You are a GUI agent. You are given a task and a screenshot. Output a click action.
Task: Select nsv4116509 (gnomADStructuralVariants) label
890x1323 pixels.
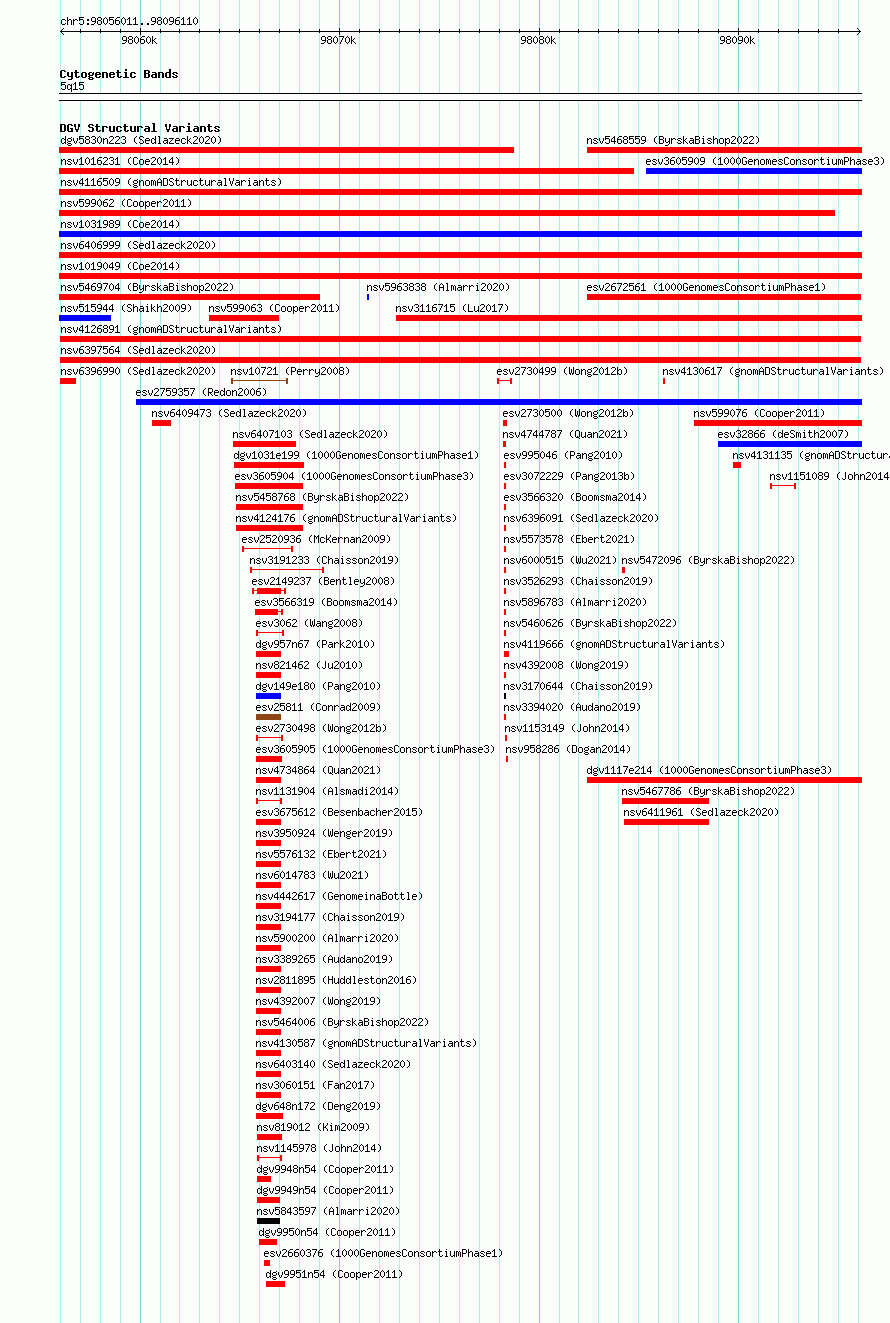[x=171, y=183]
